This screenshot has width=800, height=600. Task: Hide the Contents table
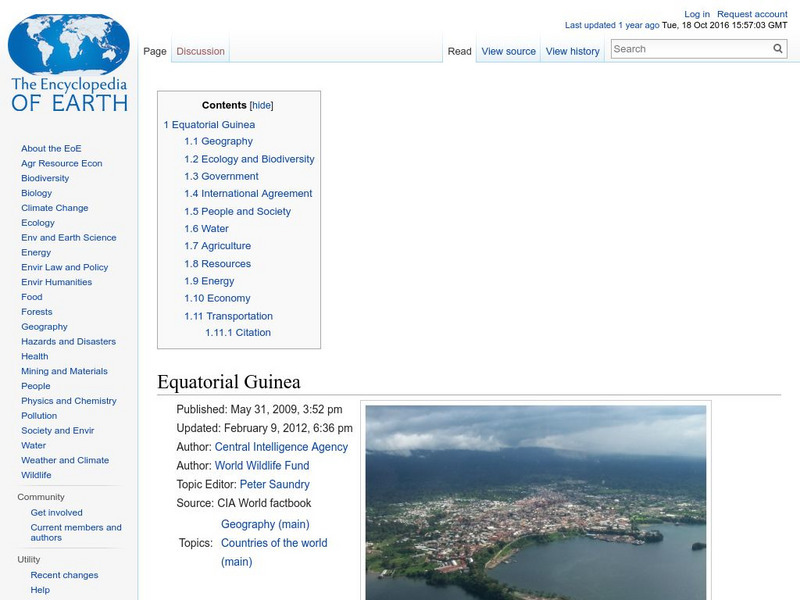(261, 105)
